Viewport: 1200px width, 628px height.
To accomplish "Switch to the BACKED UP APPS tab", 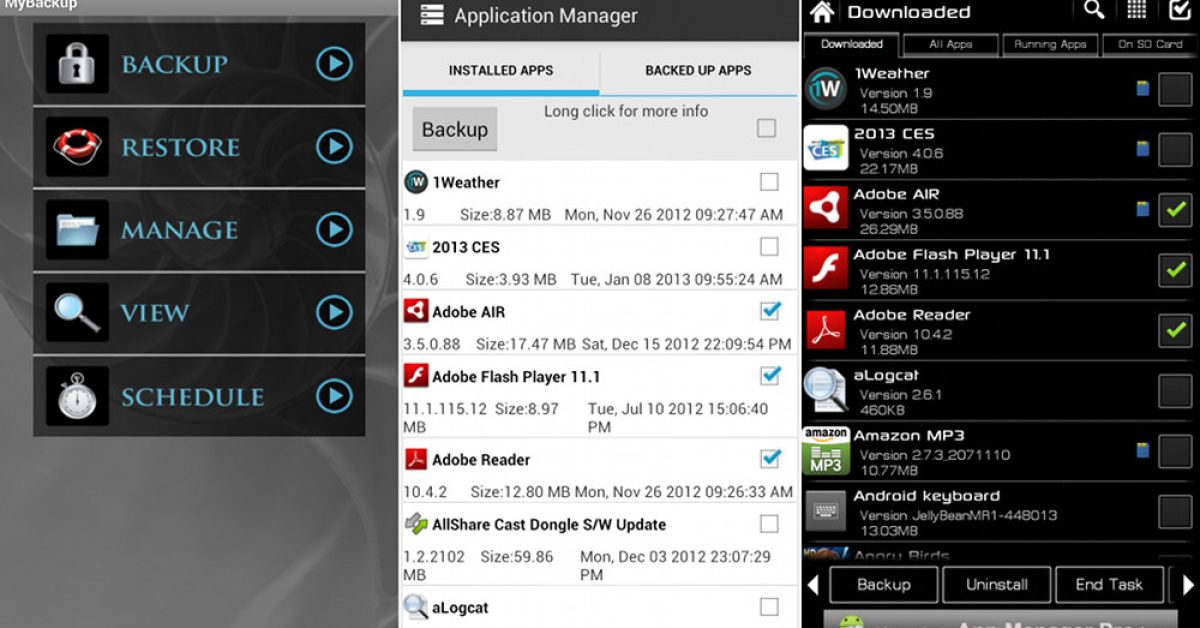I will (x=698, y=71).
